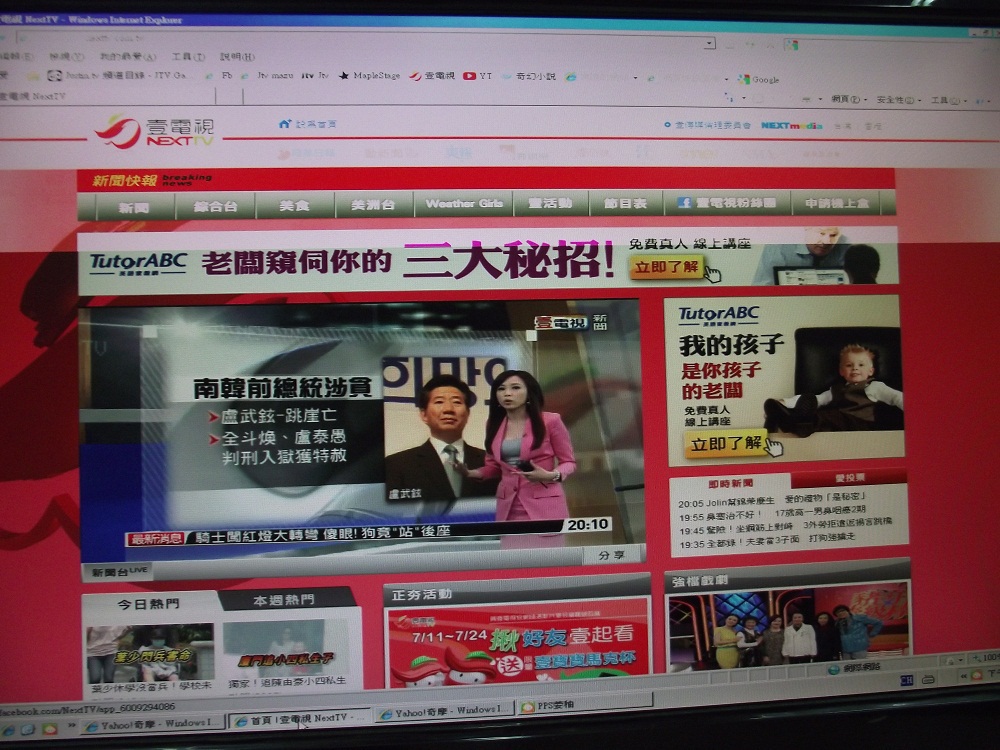Click the home icon beside the logo
The height and width of the screenshot is (750, 1000).
coord(284,124)
